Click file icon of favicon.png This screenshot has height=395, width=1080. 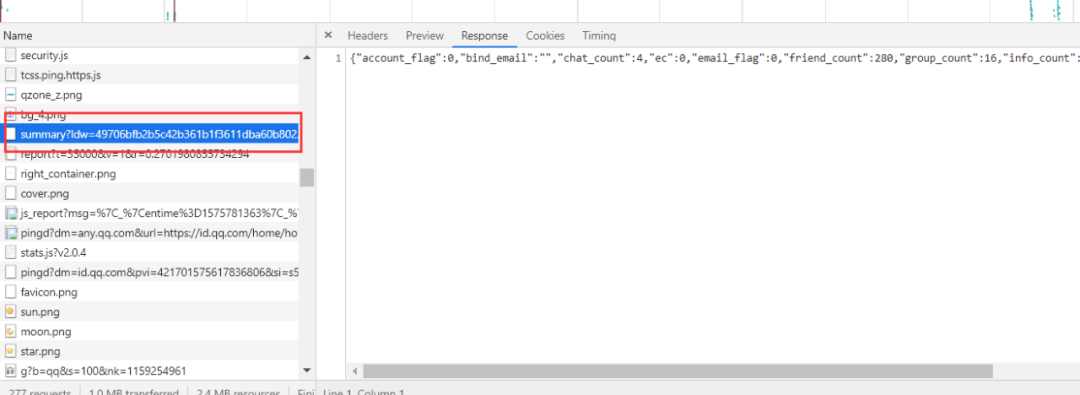point(10,292)
